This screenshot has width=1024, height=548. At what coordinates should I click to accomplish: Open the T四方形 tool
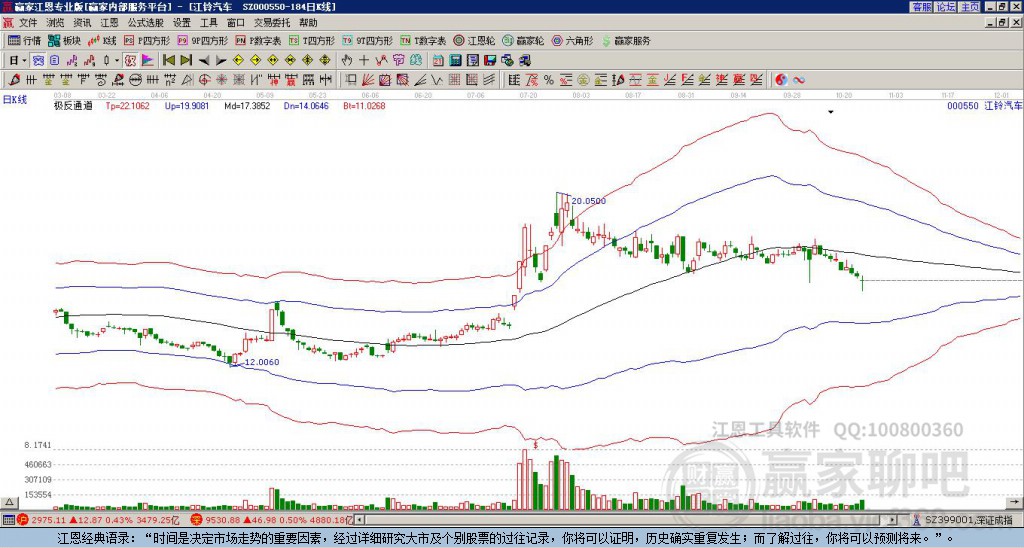pos(312,41)
